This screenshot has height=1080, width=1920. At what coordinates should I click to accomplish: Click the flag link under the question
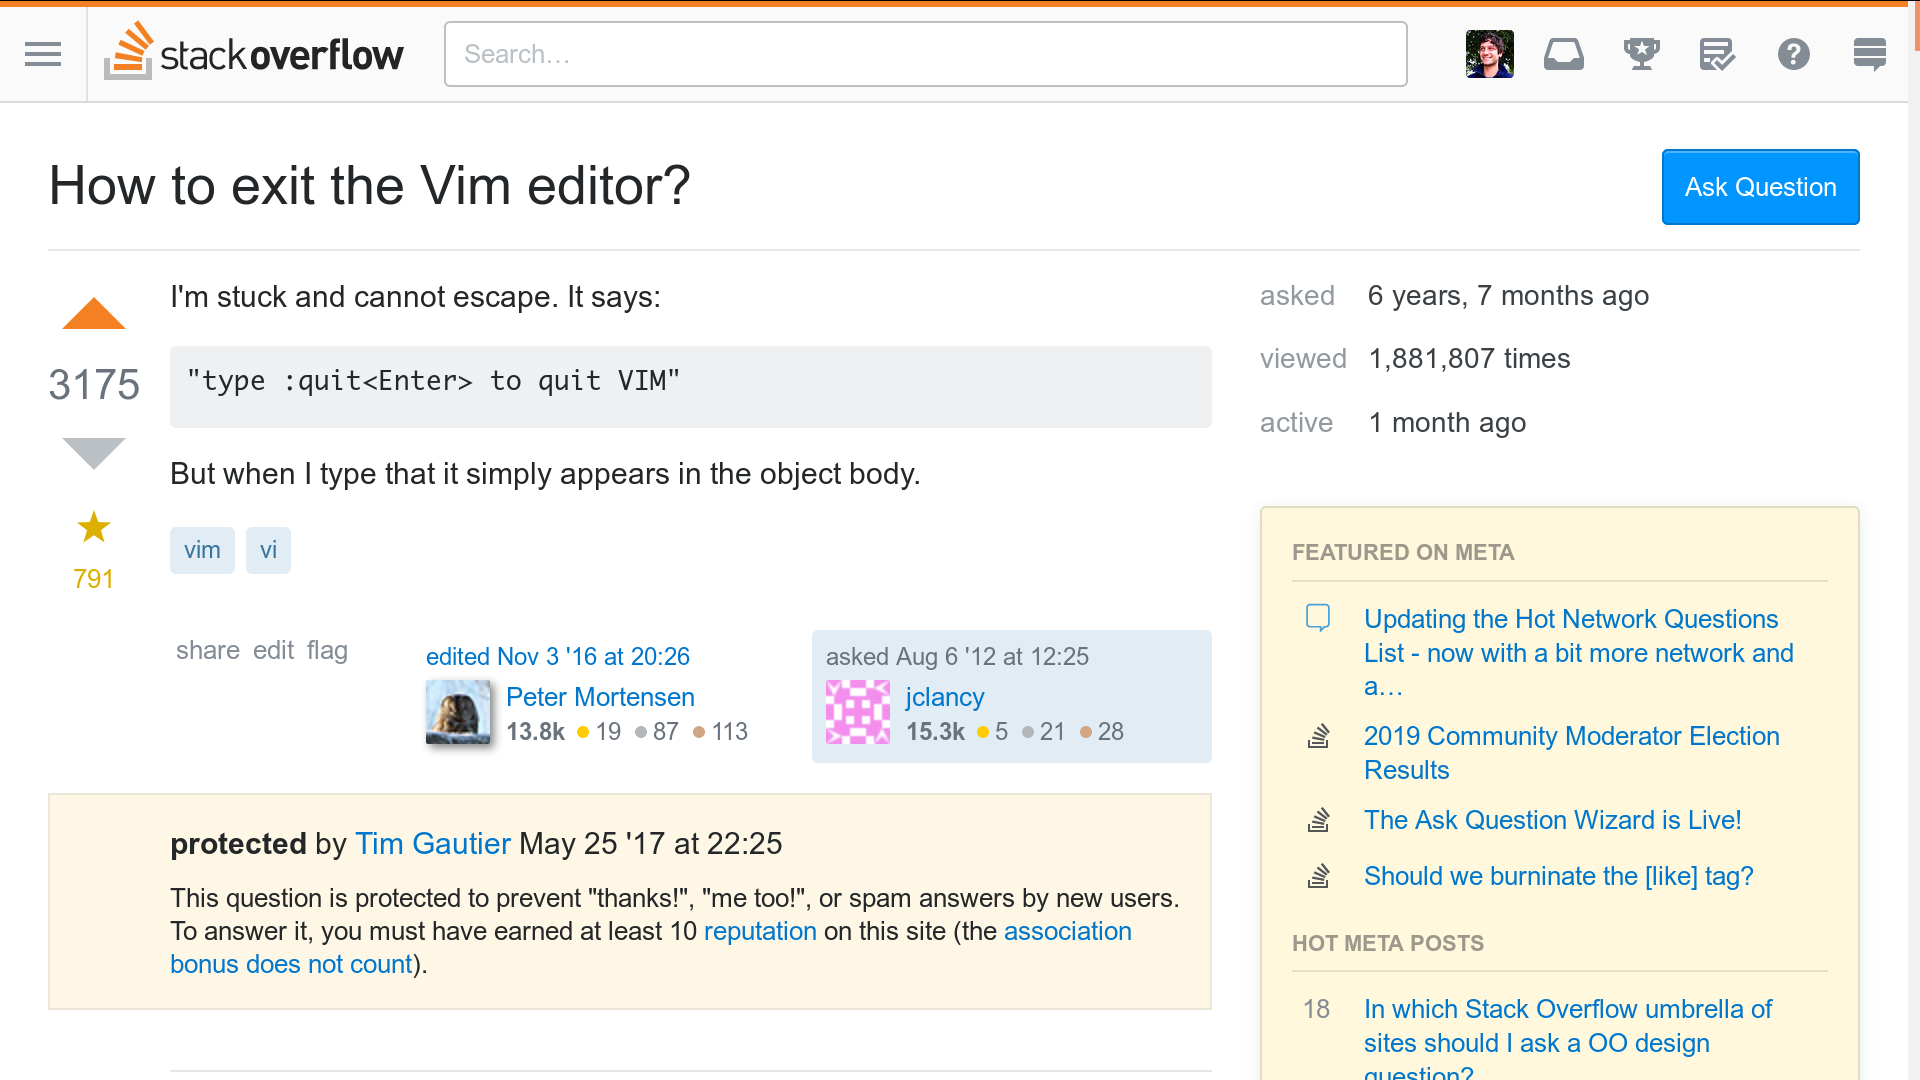pyautogui.click(x=327, y=650)
